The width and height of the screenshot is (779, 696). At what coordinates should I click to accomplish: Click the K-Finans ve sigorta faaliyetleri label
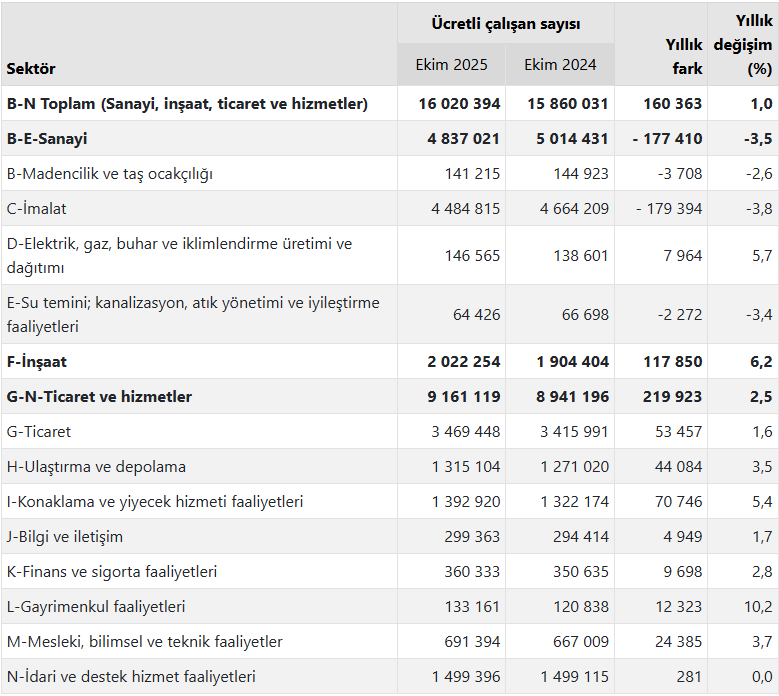112,572
